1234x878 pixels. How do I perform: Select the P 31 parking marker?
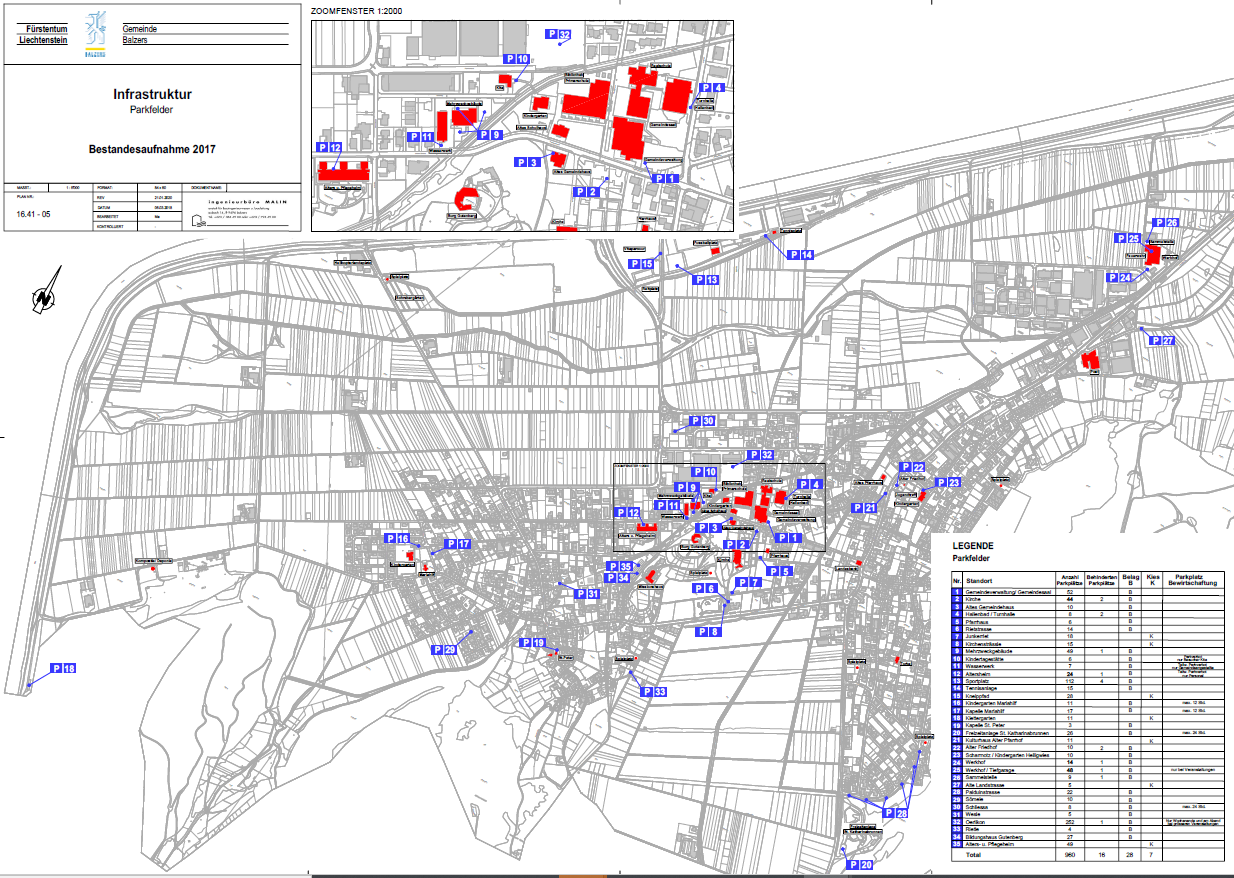586,594
